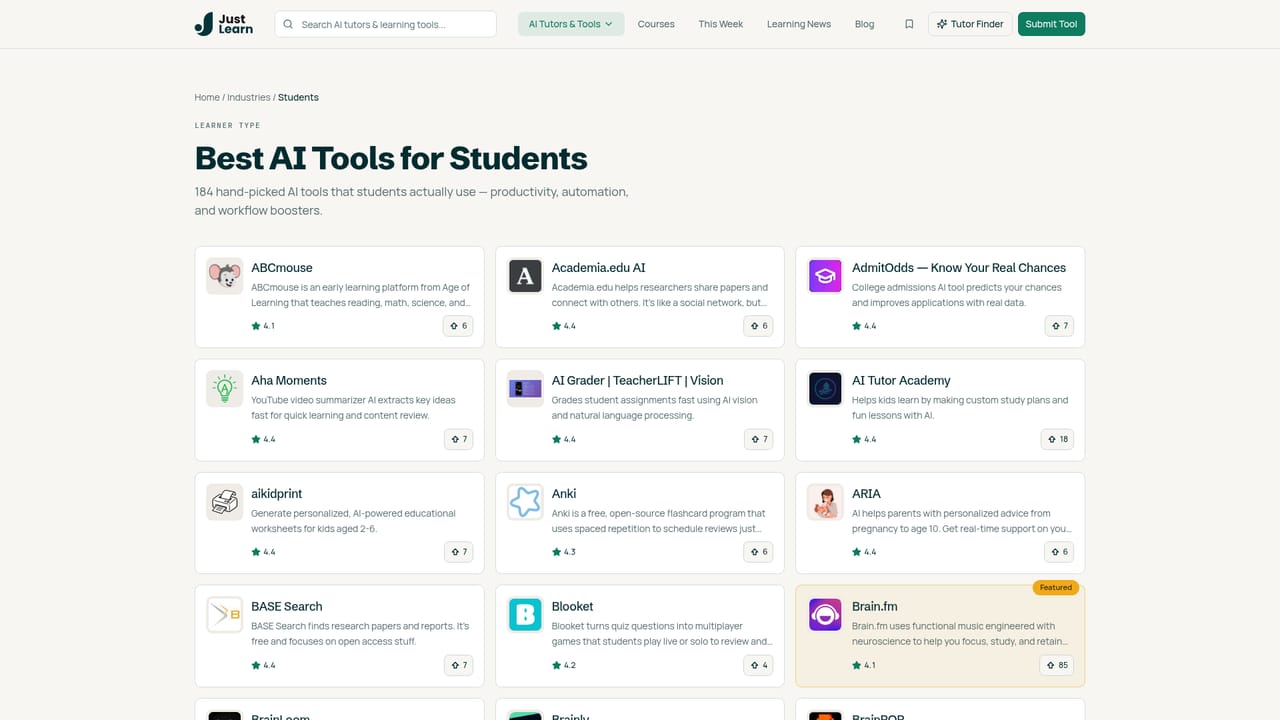Launch the Tutor Finder button
1280x720 pixels.
pos(970,24)
